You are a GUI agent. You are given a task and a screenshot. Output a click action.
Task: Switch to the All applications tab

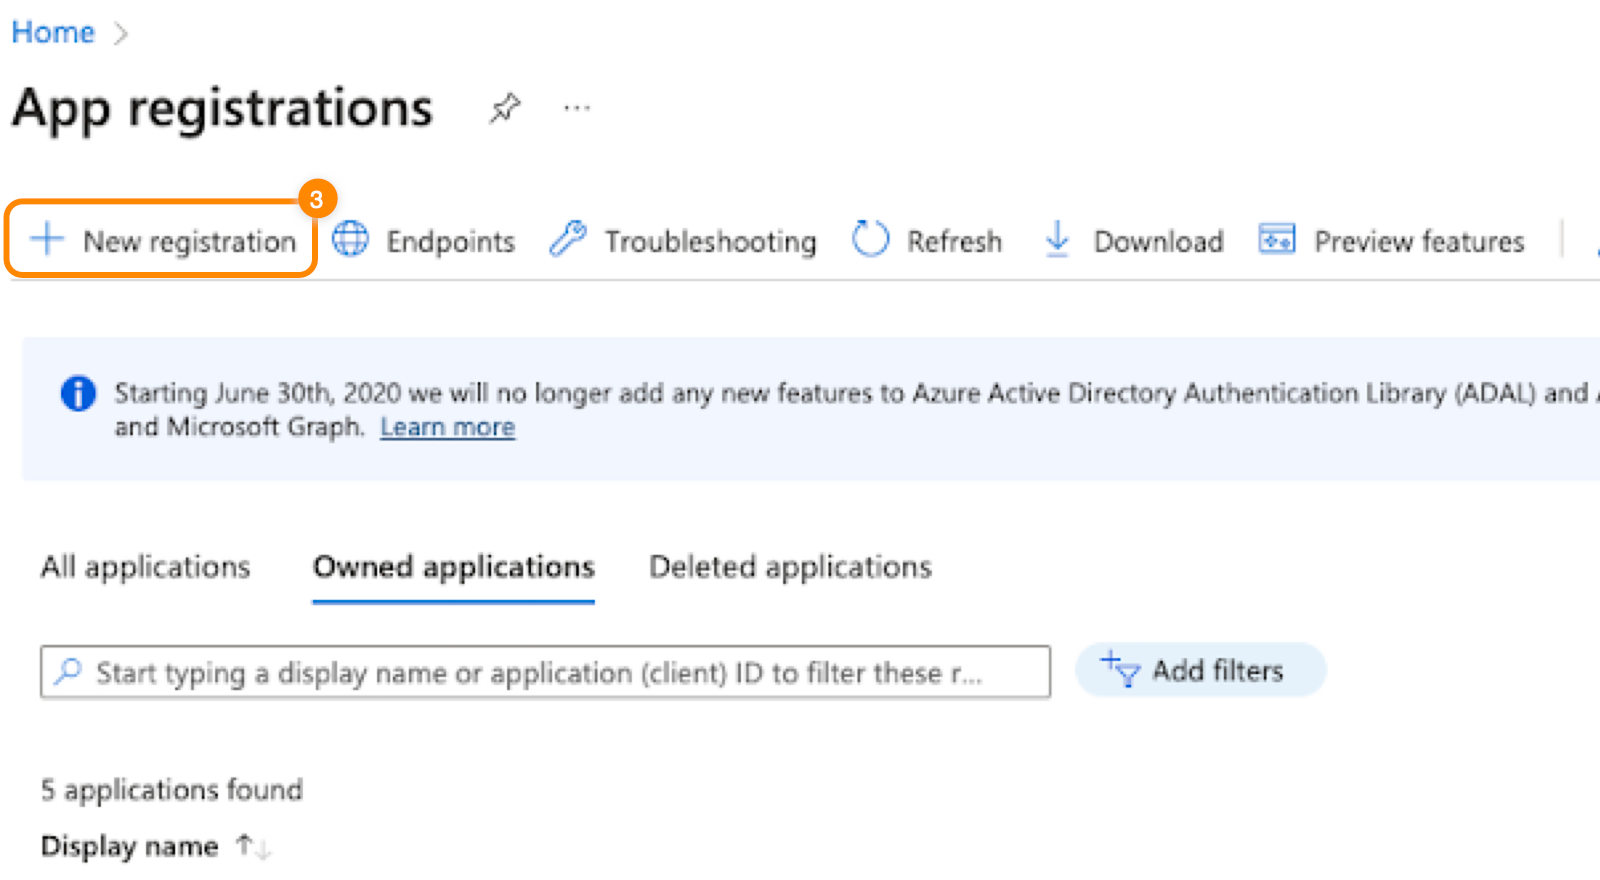pyautogui.click(x=146, y=567)
